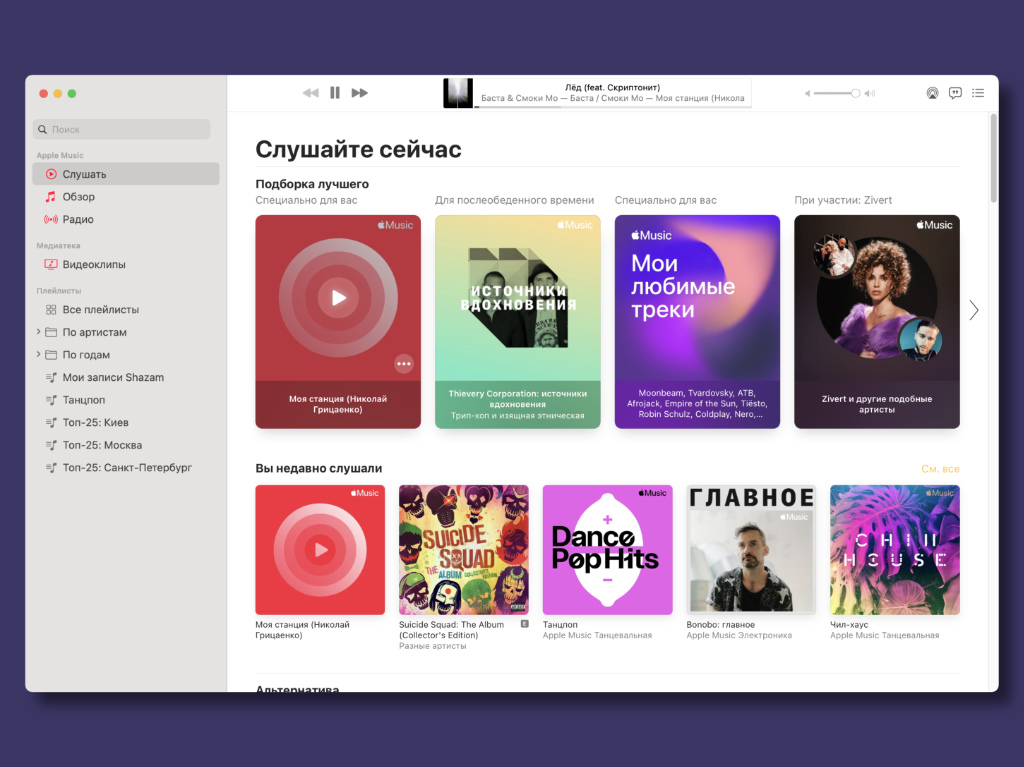Pause the current song
Viewport: 1024px width, 767px height.
(335, 93)
